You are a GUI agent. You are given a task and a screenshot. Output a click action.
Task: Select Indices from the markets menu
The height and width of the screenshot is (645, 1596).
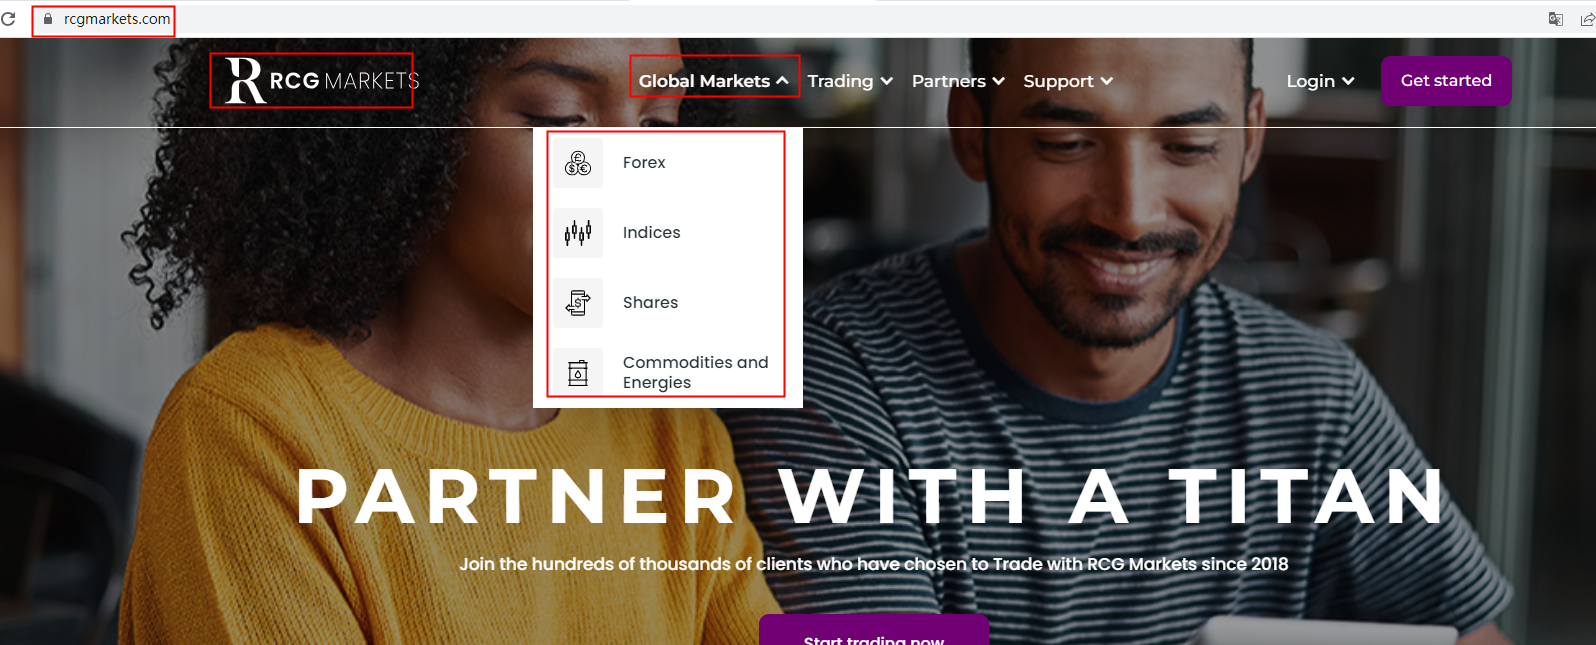(651, 232)
